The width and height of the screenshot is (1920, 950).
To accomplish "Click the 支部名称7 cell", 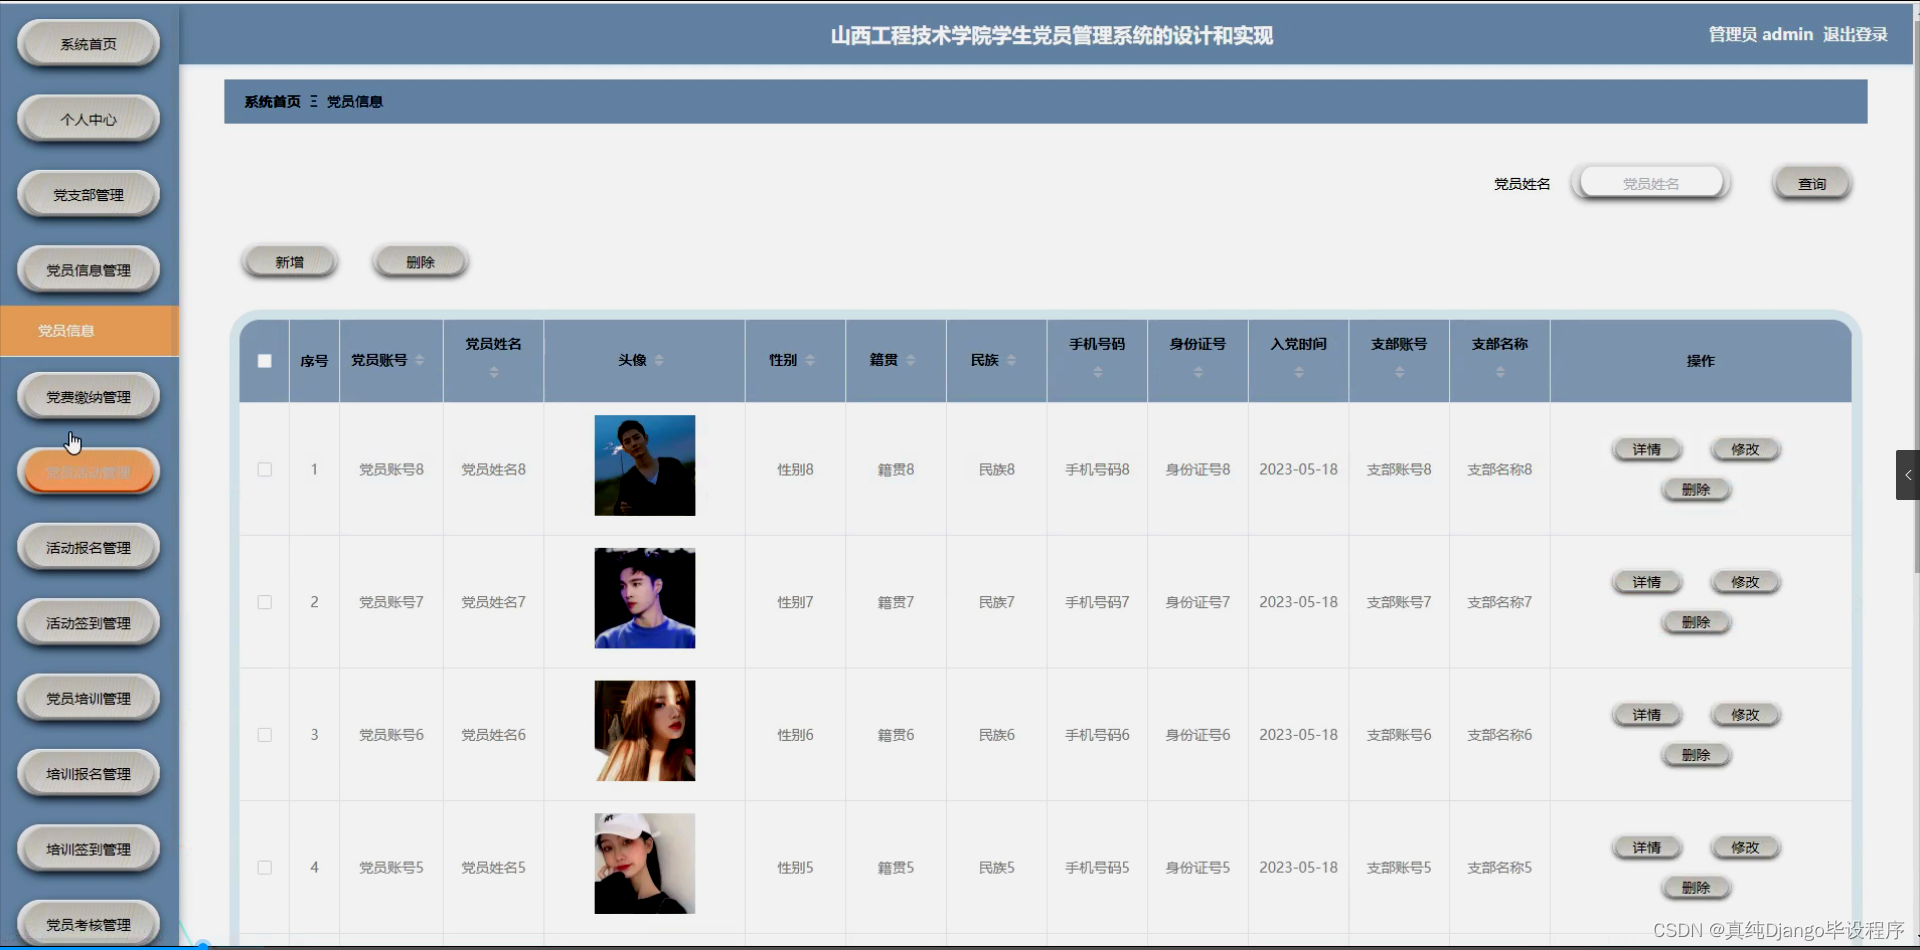I will point(1500,602).
